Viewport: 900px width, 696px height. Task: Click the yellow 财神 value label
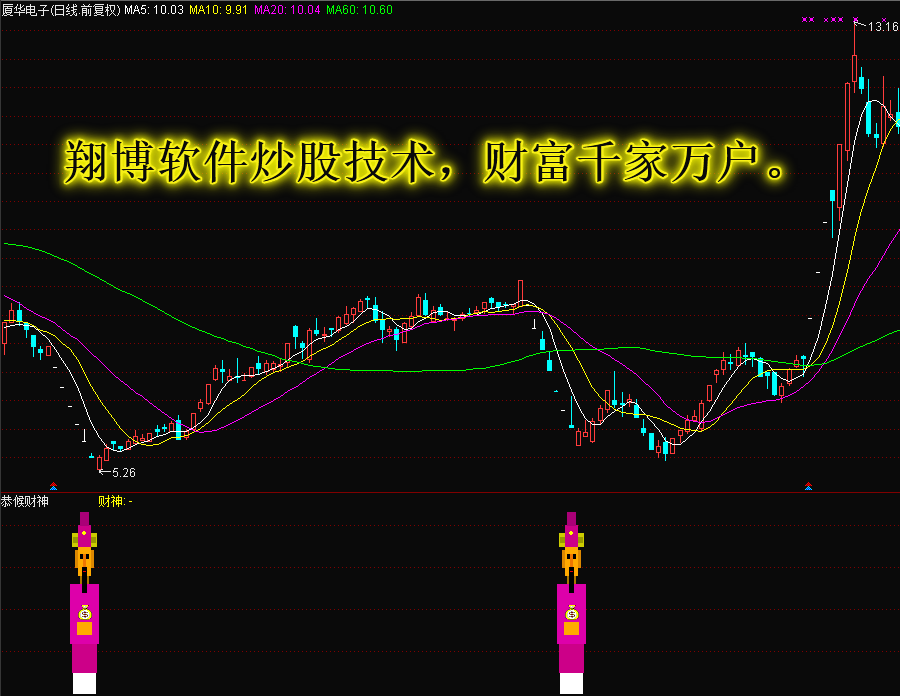click(113, 501)
